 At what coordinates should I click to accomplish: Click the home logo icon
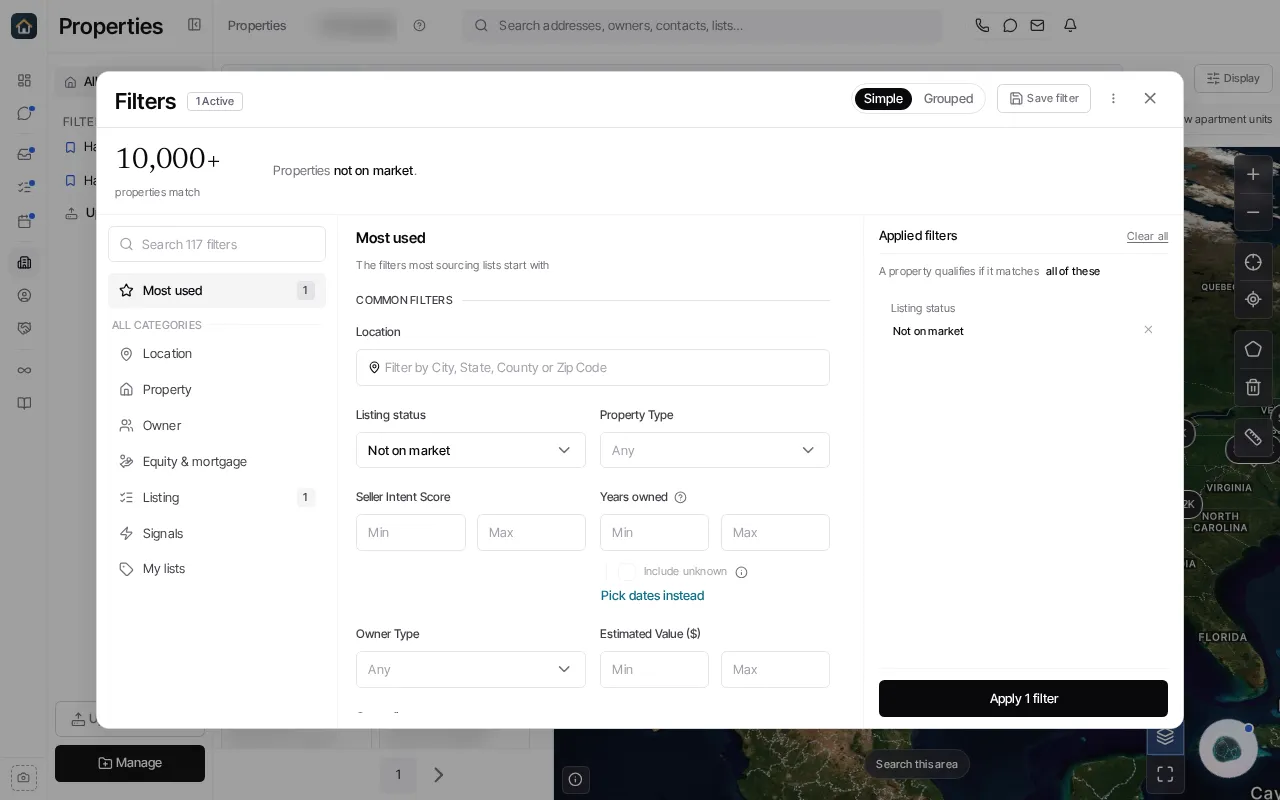24,26
